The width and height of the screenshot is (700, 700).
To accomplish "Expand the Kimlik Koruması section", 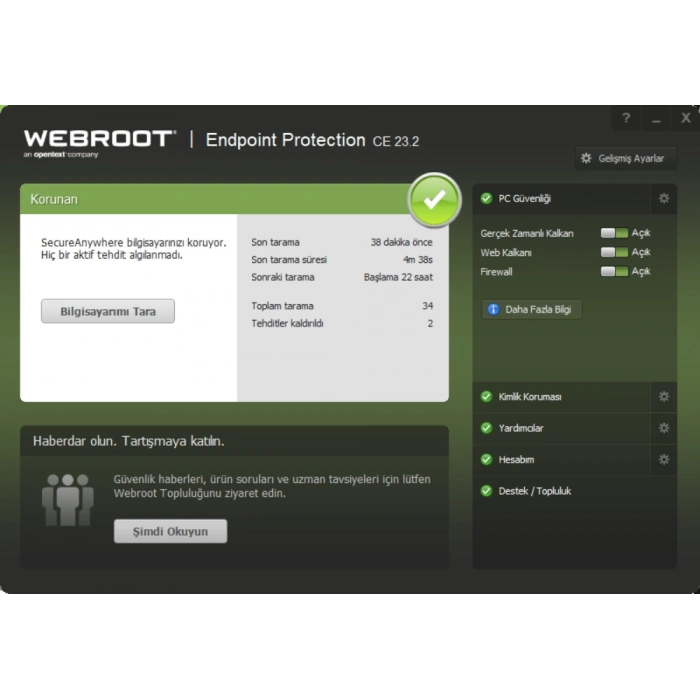I will (561, 397).
